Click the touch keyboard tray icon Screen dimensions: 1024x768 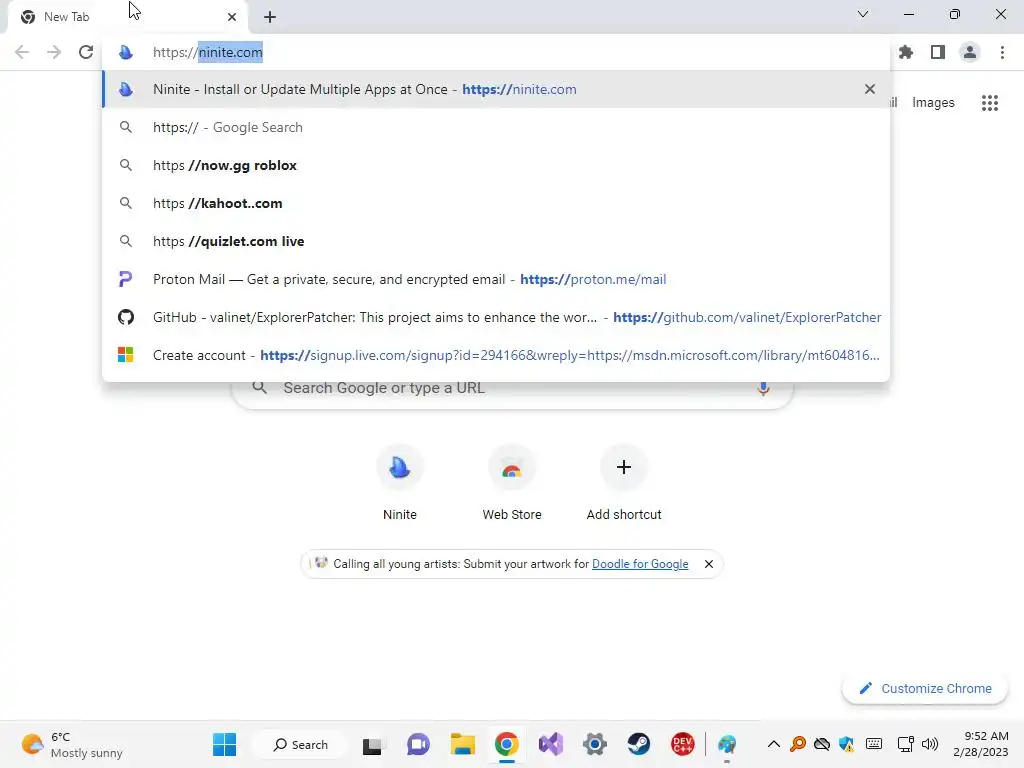click(874, 744)
